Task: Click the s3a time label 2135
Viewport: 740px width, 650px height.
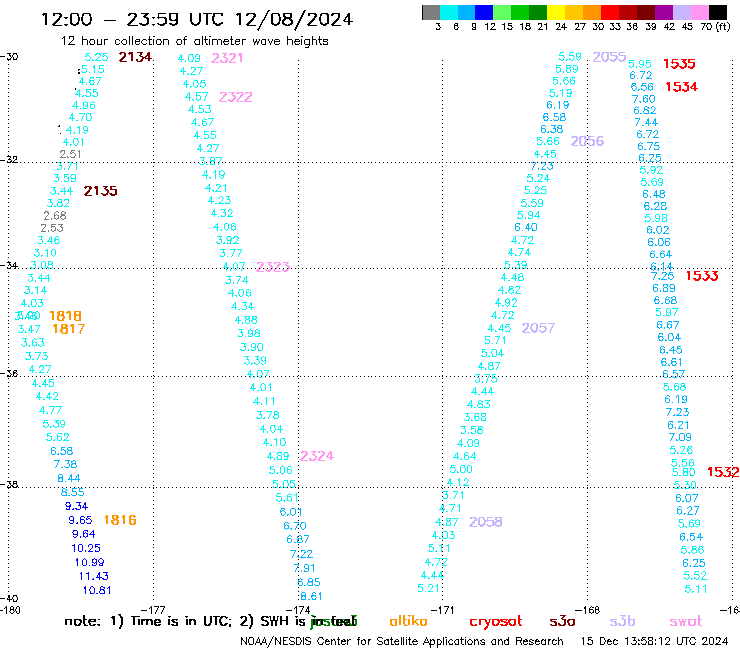Action: pyautogui.click(x=101, y=191)
